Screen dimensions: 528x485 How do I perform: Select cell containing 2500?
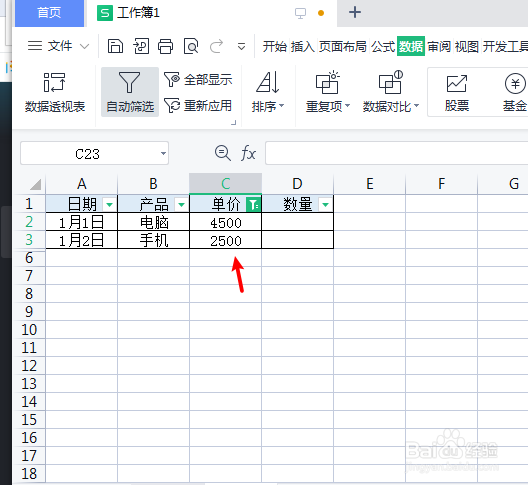pyautogui.click(x=226, y=240)
